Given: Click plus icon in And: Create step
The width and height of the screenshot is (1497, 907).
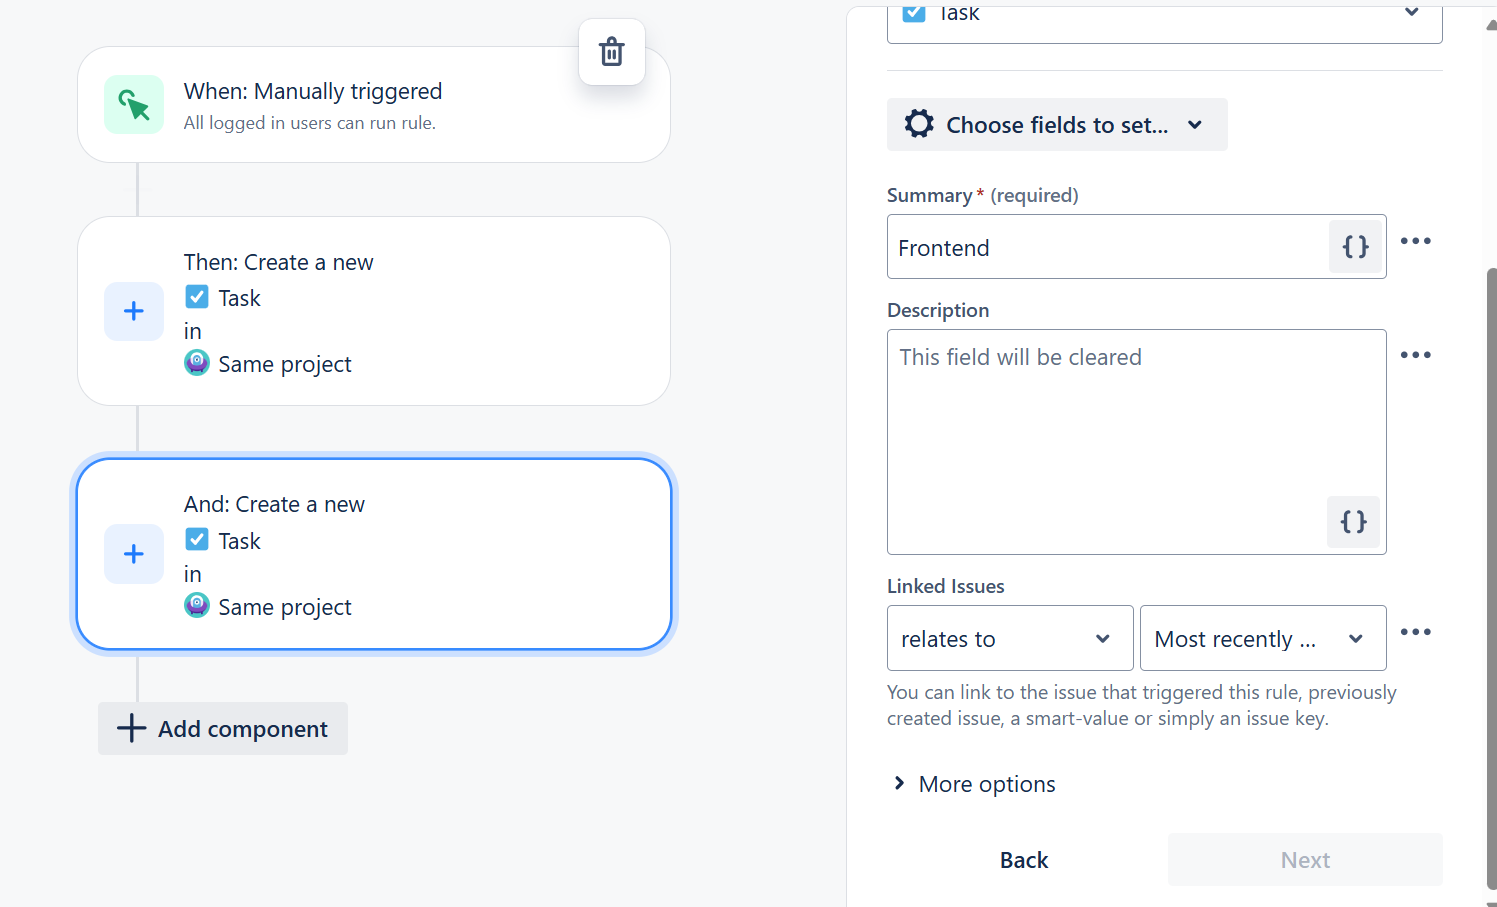Looking at the screenshot, I should coord(134,554).
